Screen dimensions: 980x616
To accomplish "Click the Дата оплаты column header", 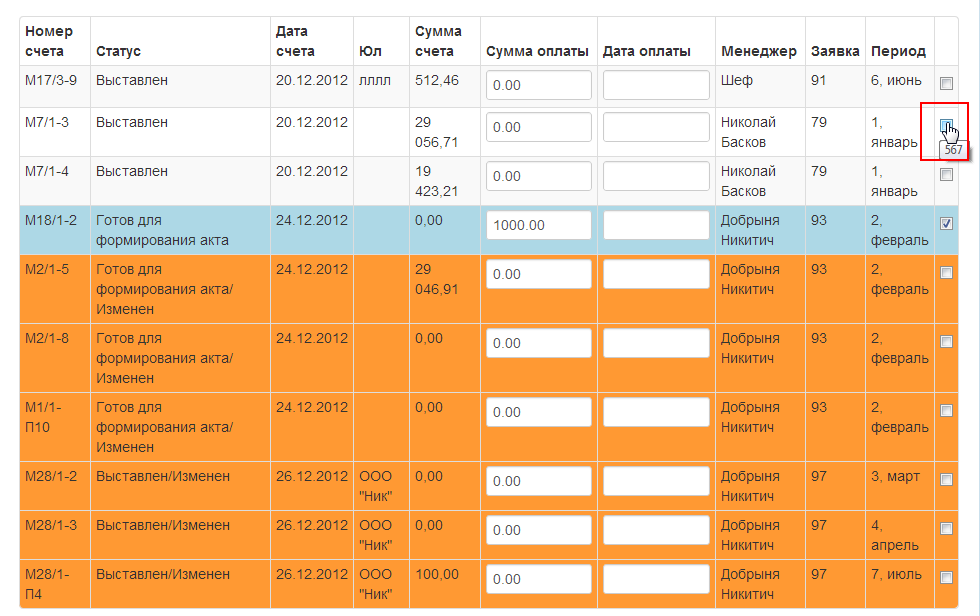I will click(646, 51).
